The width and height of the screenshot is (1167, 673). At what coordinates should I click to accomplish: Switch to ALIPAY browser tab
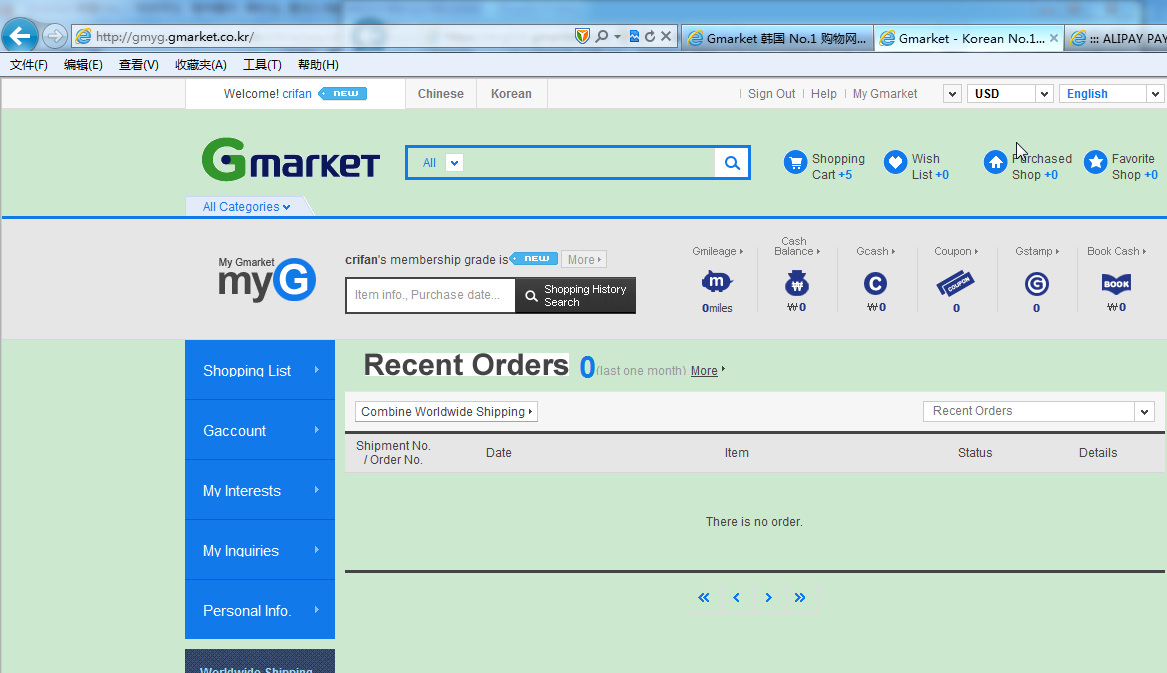1117,38
